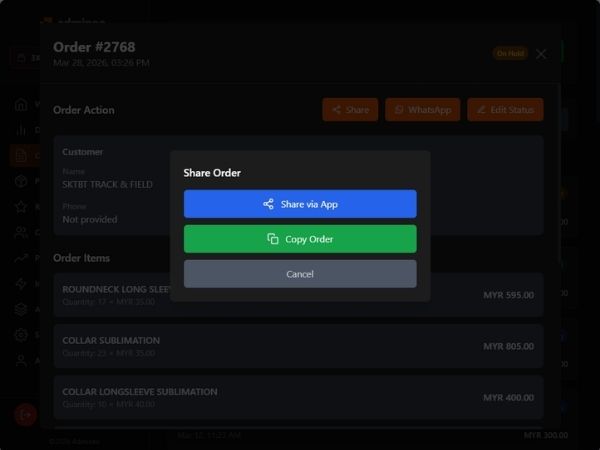Image resolution: width=600 pixels, height=450 pixels.
Task: Click the dimmed WhatsApp button
Action: [x=423, y=110]
